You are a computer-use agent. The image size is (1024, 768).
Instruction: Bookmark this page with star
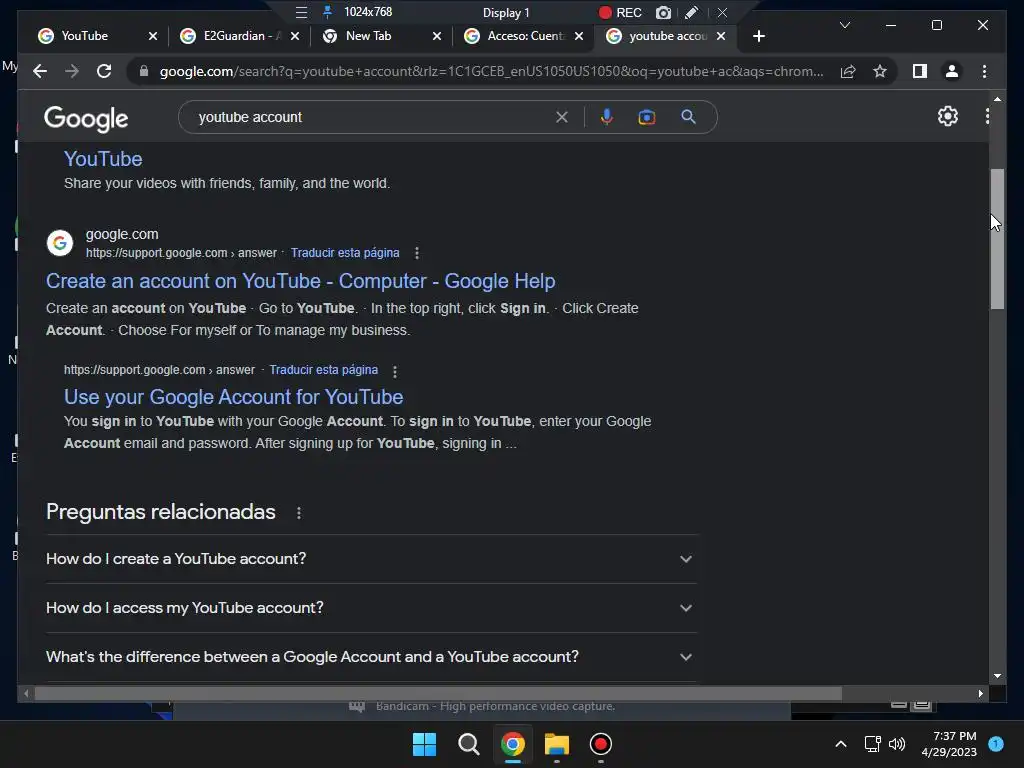pyautogui.click(x=880, y=71)
